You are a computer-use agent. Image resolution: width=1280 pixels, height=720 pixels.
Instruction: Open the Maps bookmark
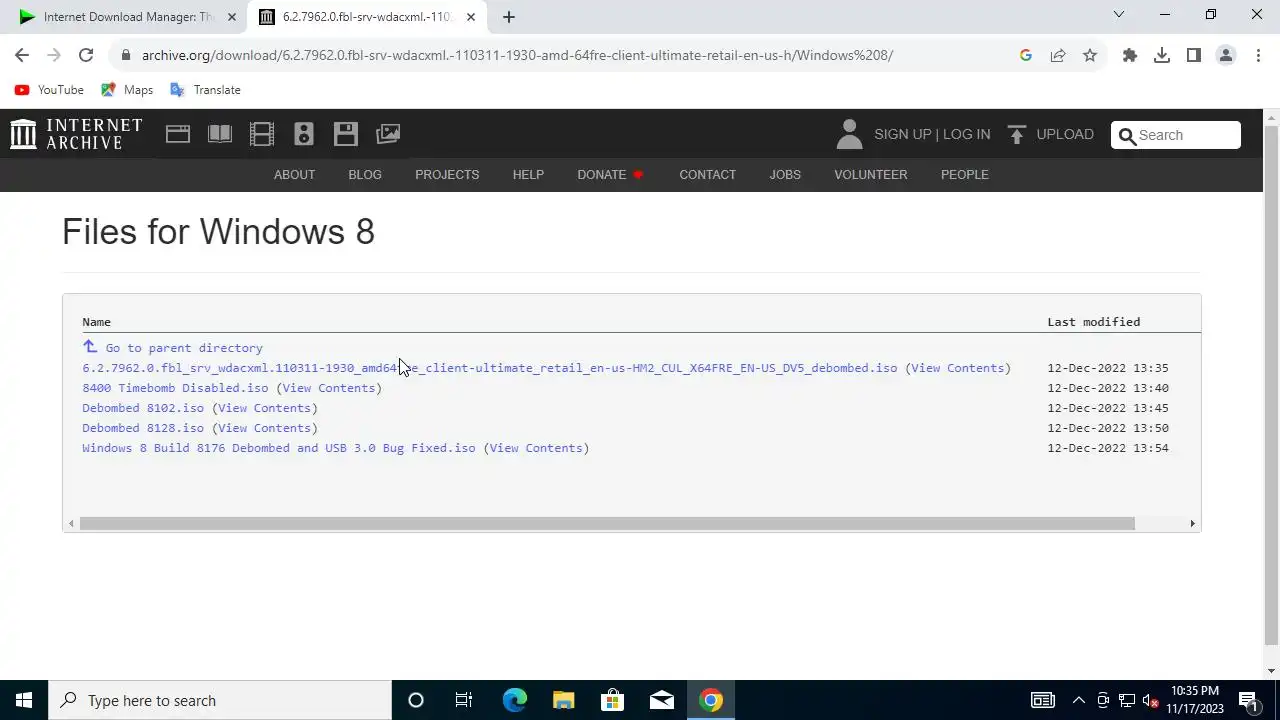pyautogui.click(x=127, y=90)
